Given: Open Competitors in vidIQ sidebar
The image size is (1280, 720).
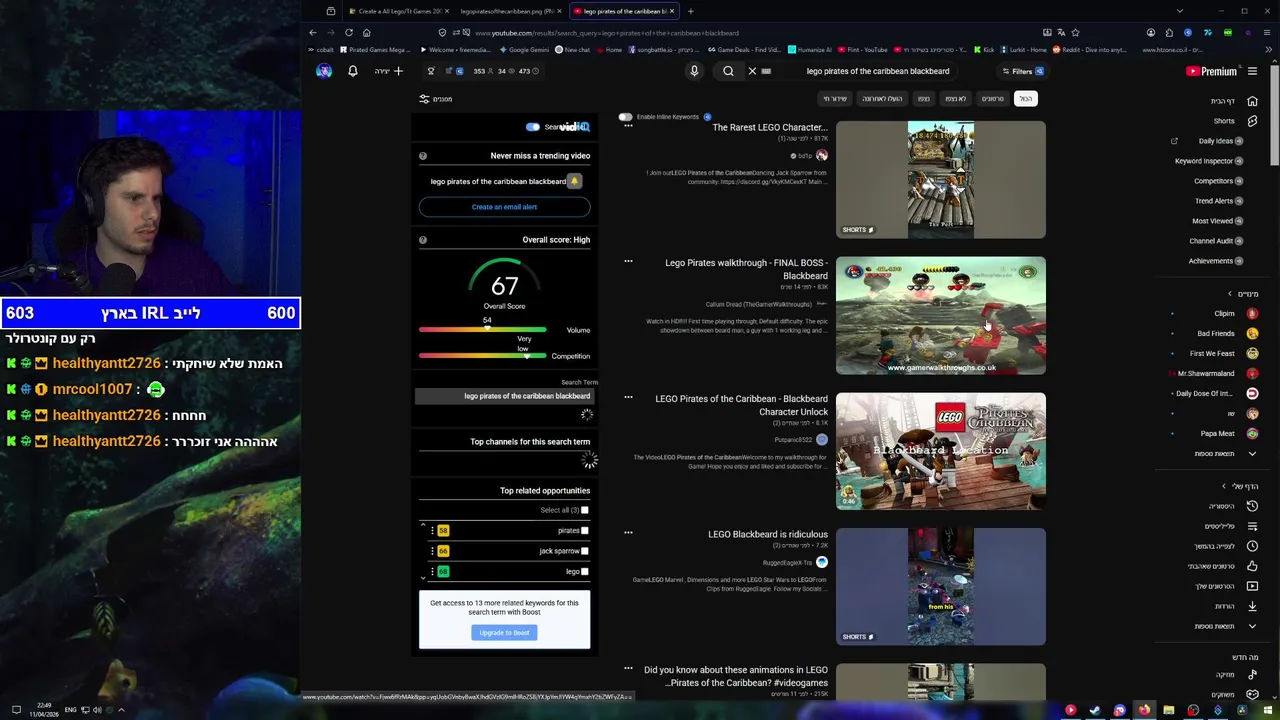Looking at the screenshot, I should pos(1218,181).
